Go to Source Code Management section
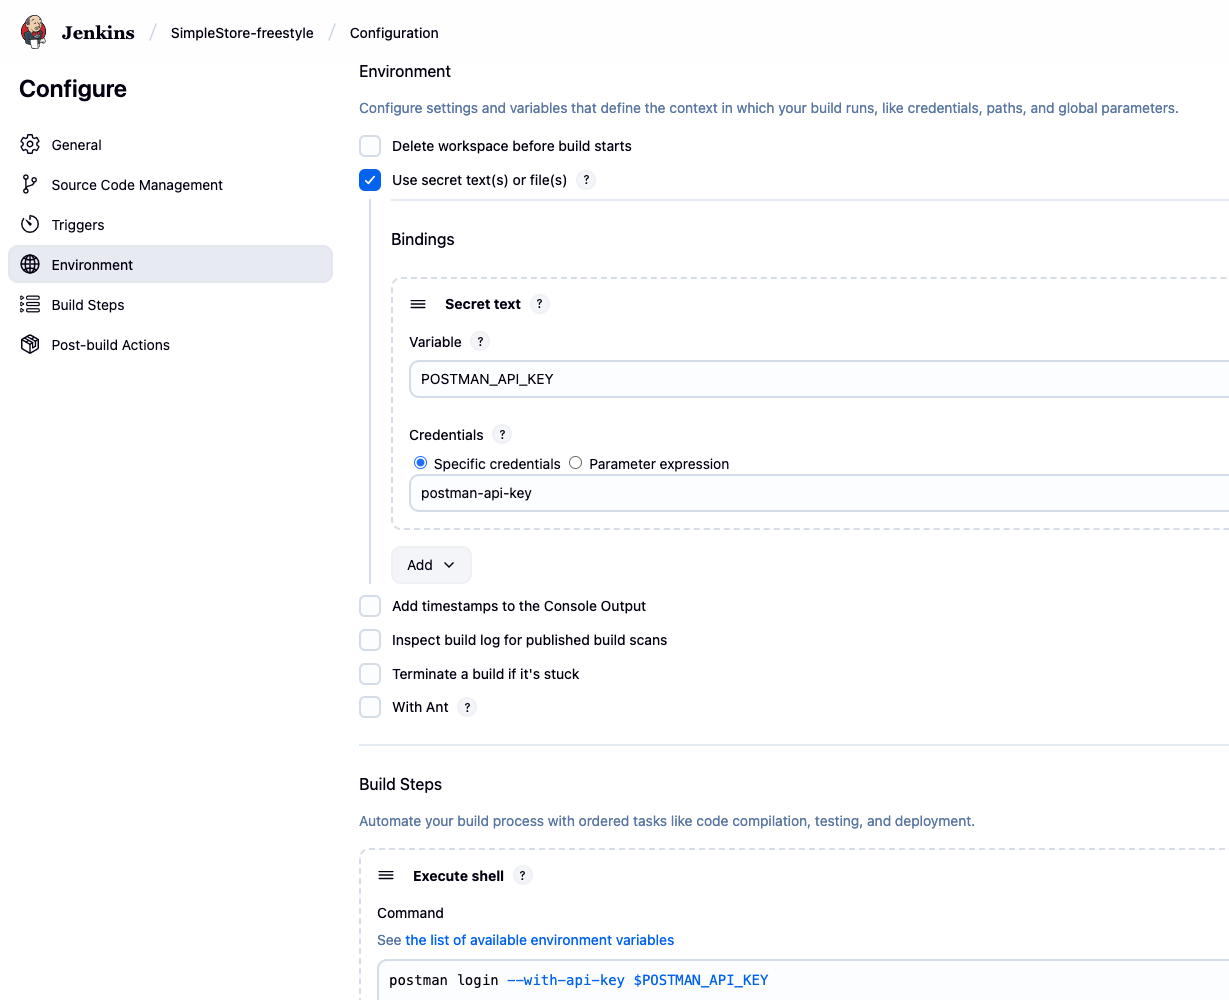 [170, 184]
